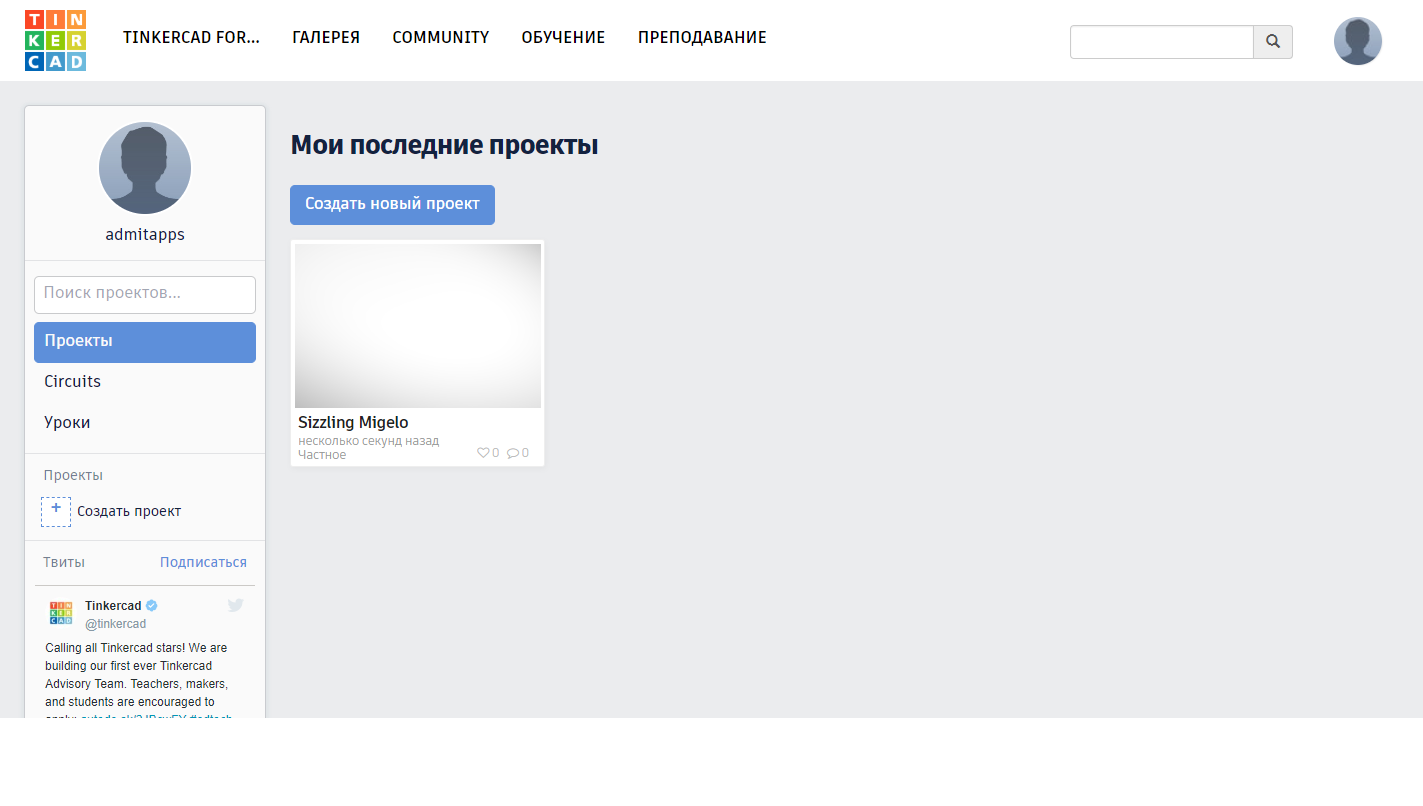Click the heart like icon on Sizzling Migelo
The height and width of the screenshot is (806, 1423).
(483, 453)
